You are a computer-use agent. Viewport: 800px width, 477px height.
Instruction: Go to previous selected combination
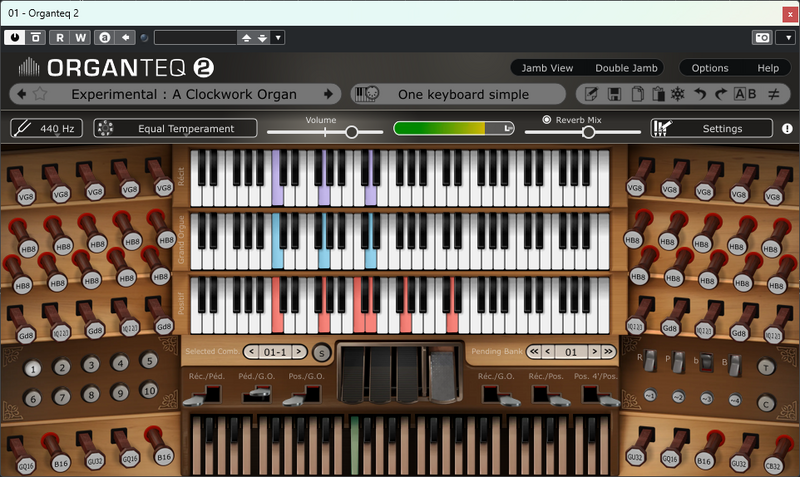click(x=251, y=352)
